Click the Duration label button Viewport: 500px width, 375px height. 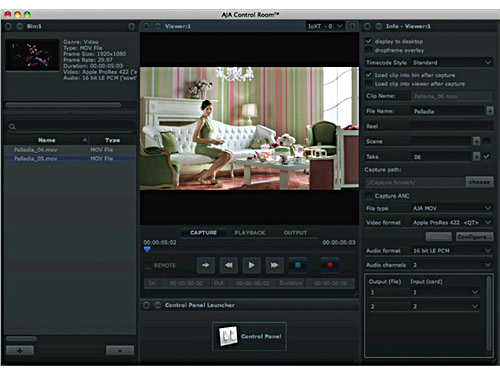click(291, 283)
